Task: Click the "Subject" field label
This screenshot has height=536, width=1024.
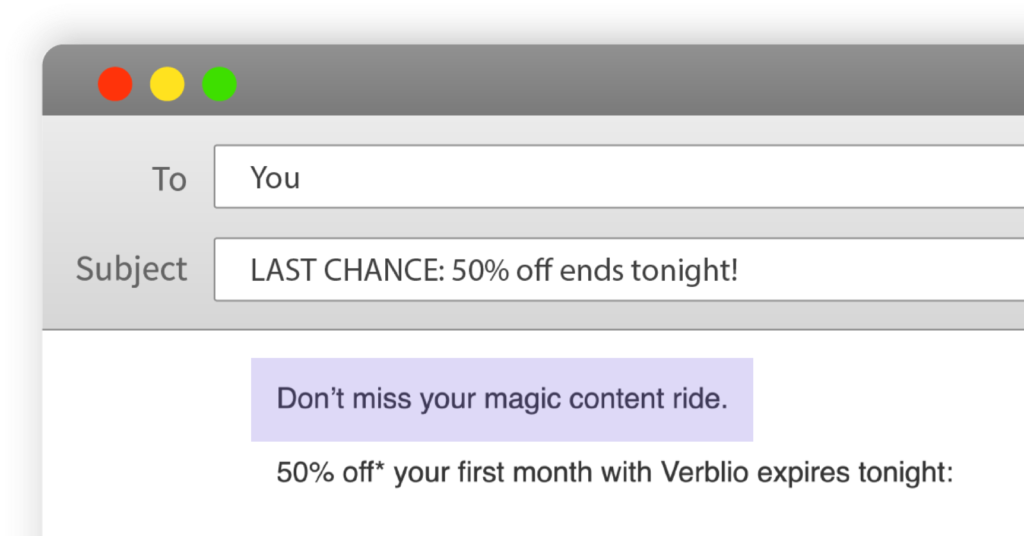Action: [131, 269]
